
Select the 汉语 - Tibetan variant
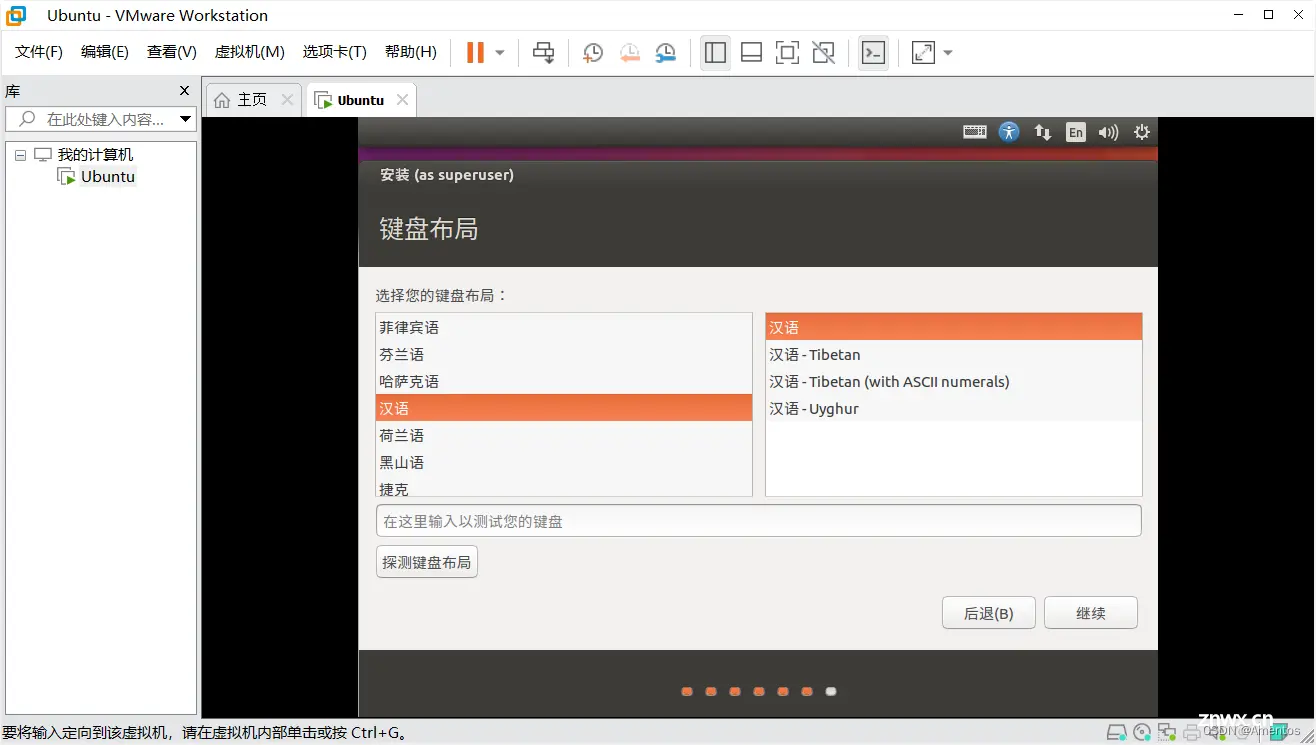[954, 354]
